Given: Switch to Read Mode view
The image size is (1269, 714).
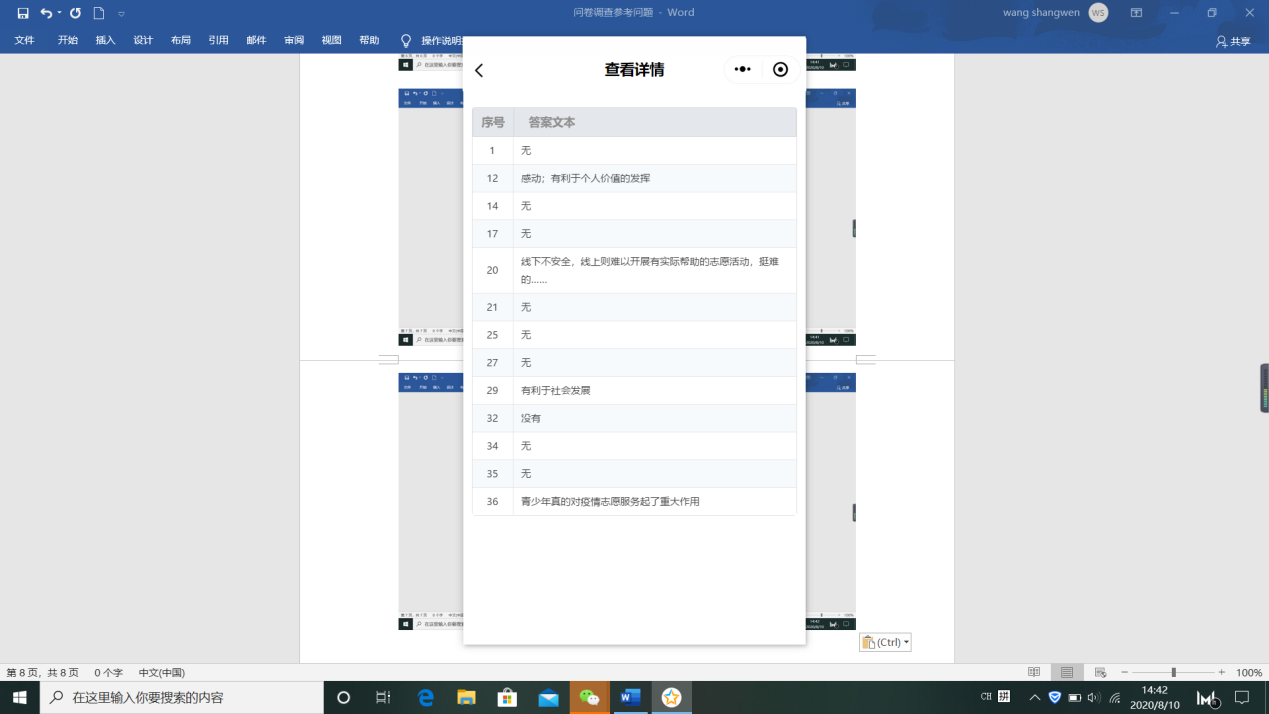Looking at the screenshot, I should coord(1034,672).
